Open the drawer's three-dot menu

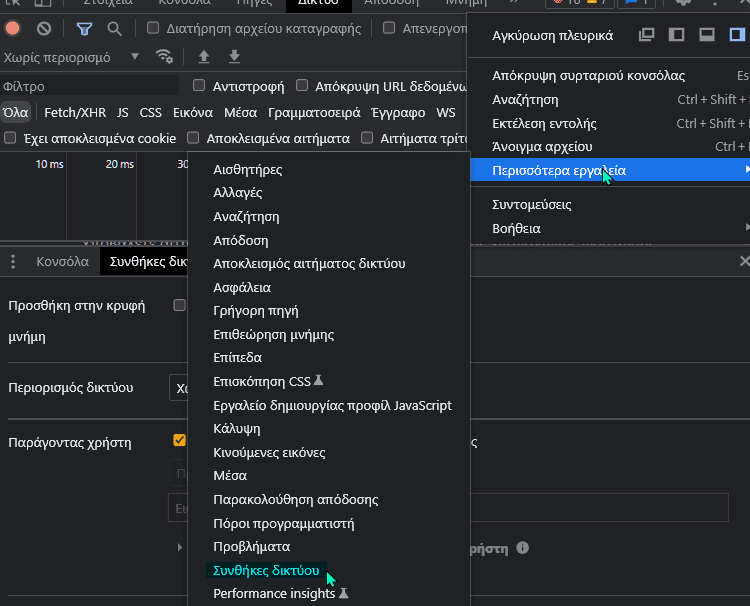pyautogui.click(x=13, y=262)
